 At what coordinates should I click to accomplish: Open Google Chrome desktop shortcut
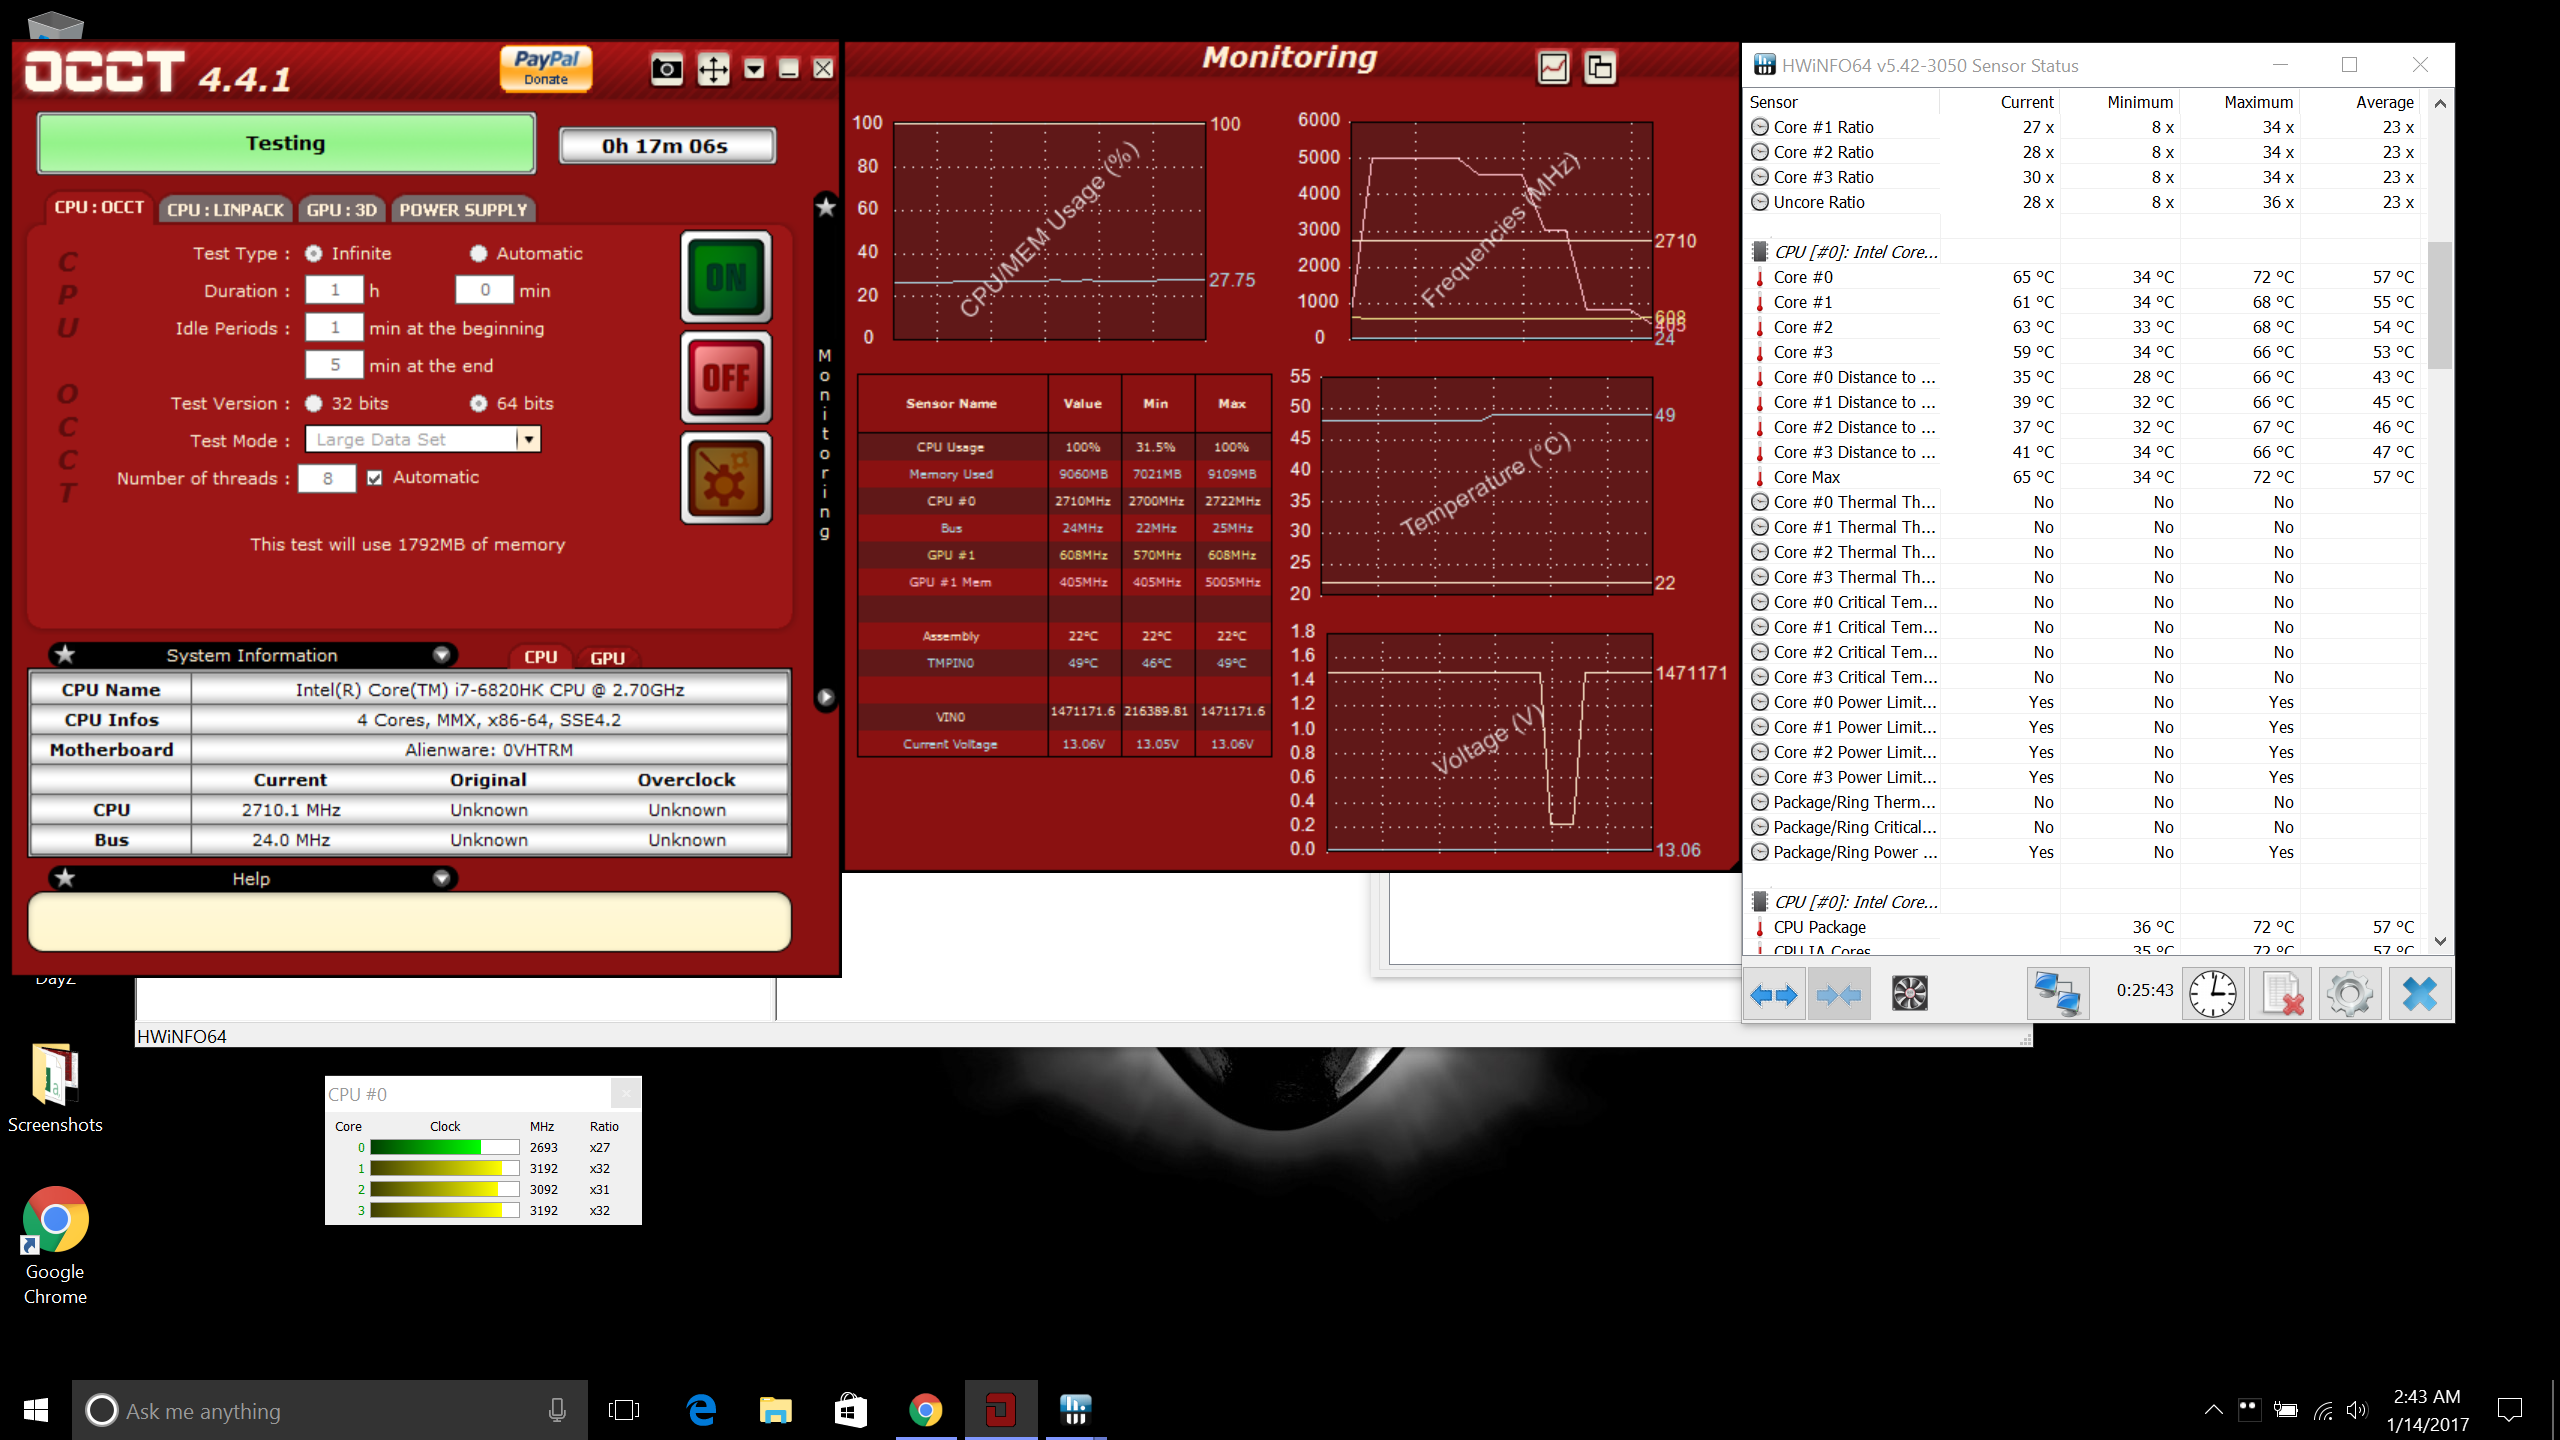(x=55, y=1245)
